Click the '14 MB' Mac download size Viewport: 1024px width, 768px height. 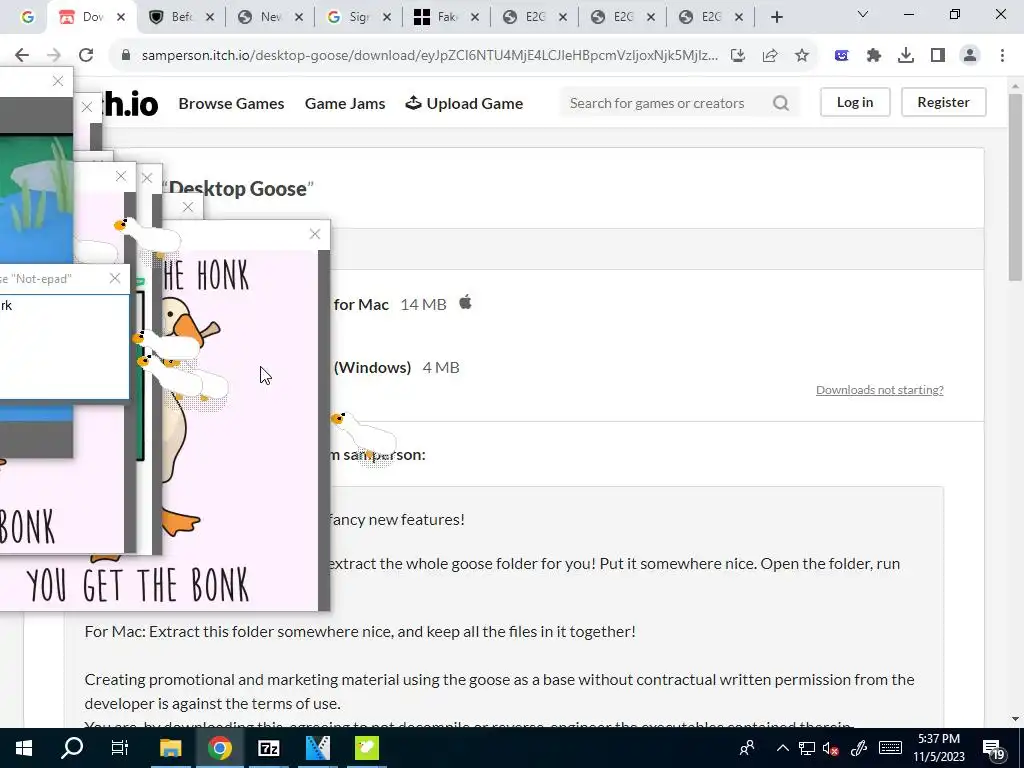point(423,304)
